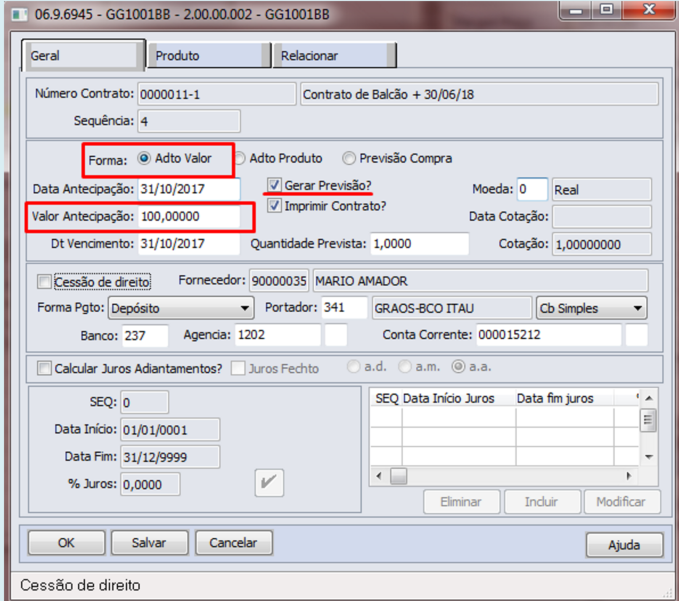Select the a.d. interest radio button

[x=353, y=367]
